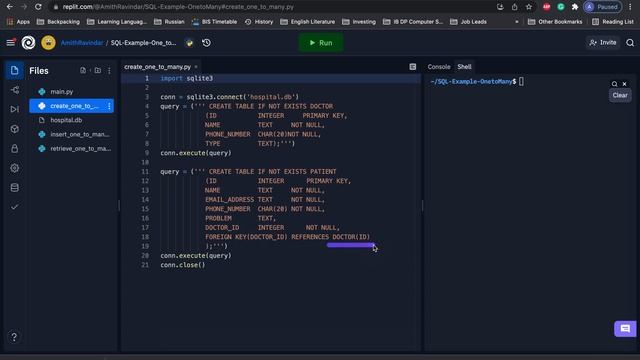Screen dimensions: 640x360
Task: Open the version history clock icon
Action: 207,42
